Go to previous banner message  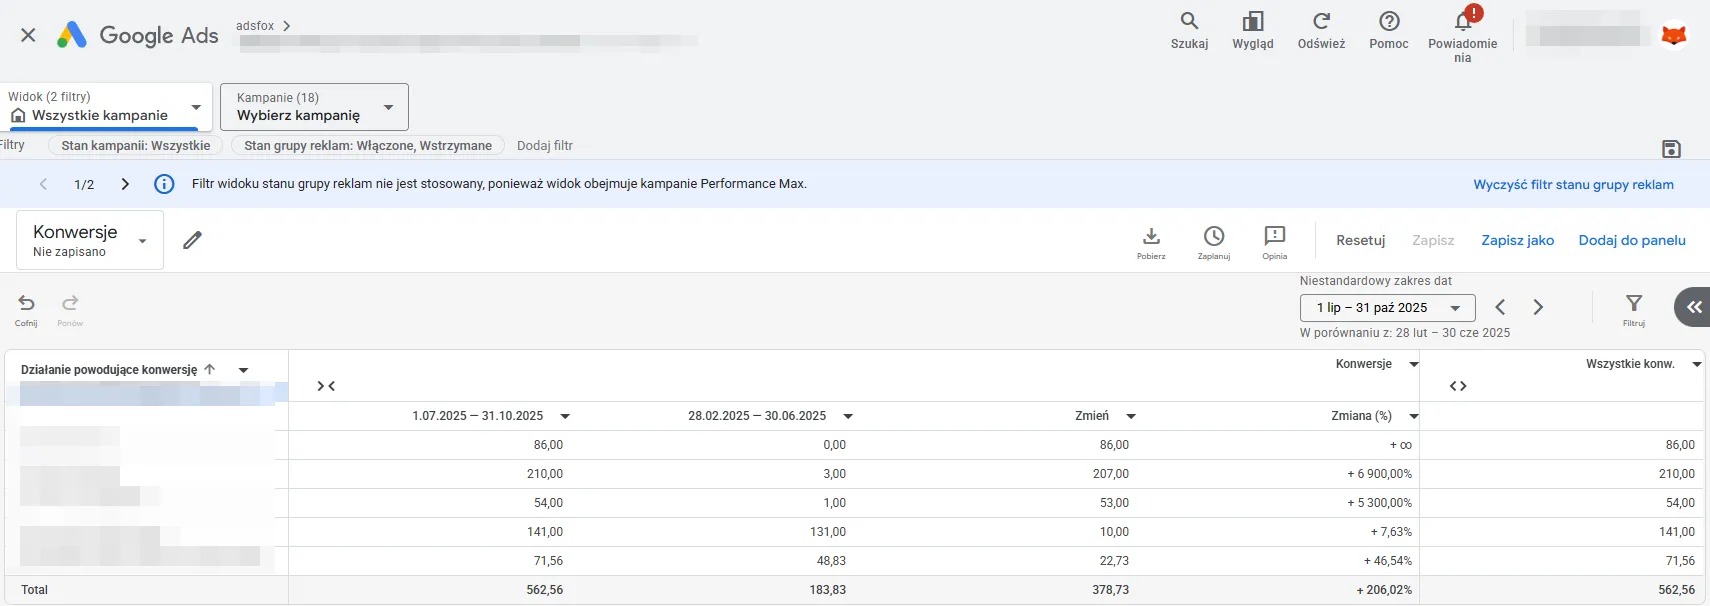click(x=43, y=184)
